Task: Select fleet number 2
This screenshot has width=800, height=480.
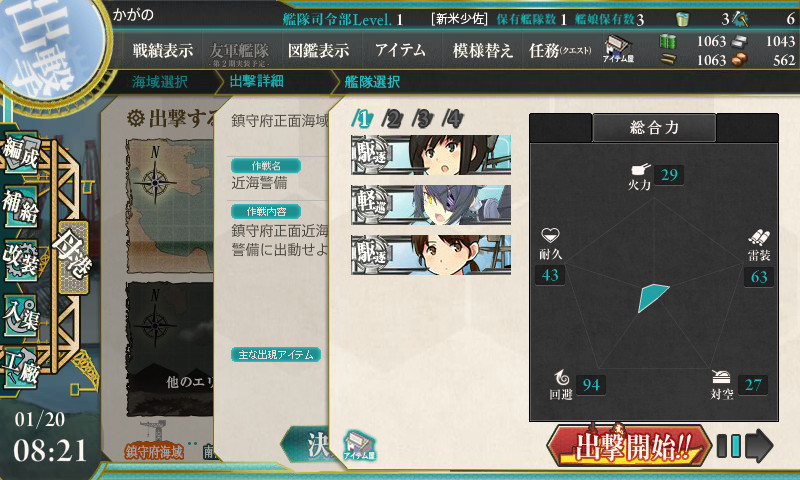Action: point(391,119)
